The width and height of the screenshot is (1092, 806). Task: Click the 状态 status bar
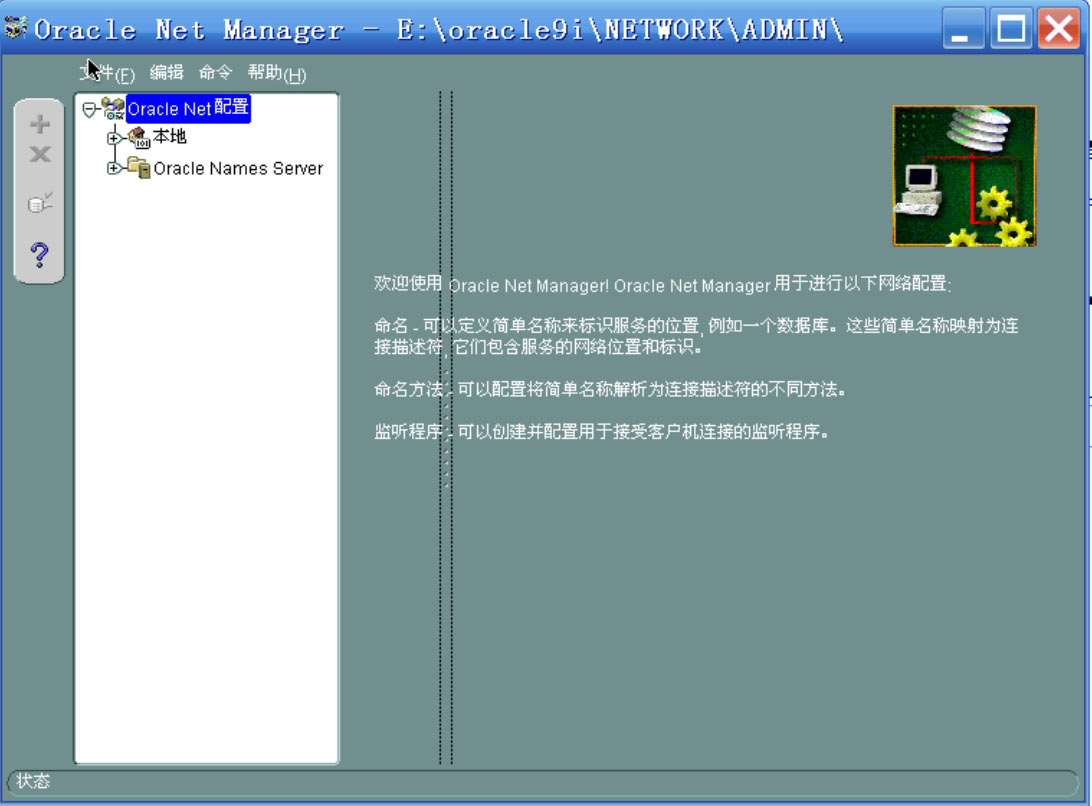coord(543,782)
